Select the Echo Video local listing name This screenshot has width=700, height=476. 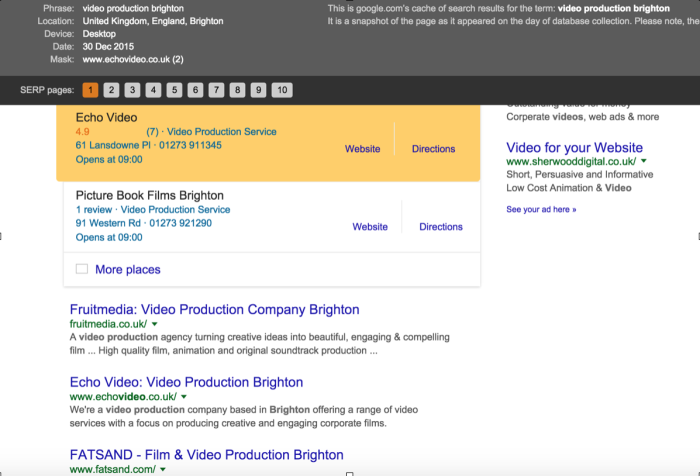[106, 117]
